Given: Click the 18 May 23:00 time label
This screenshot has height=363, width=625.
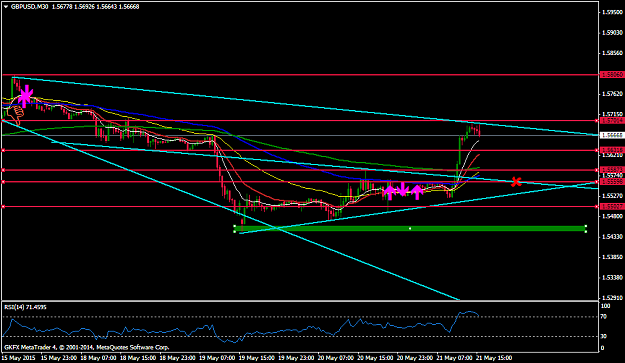Looking at the screenshot, I should 177,358.
